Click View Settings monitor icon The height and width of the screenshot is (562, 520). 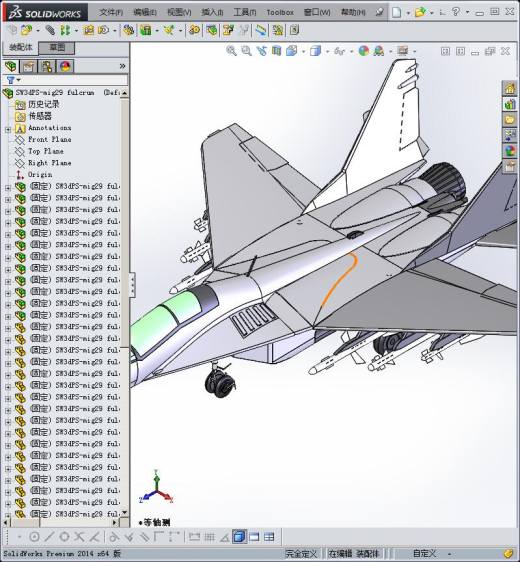(x=402, y=51)
